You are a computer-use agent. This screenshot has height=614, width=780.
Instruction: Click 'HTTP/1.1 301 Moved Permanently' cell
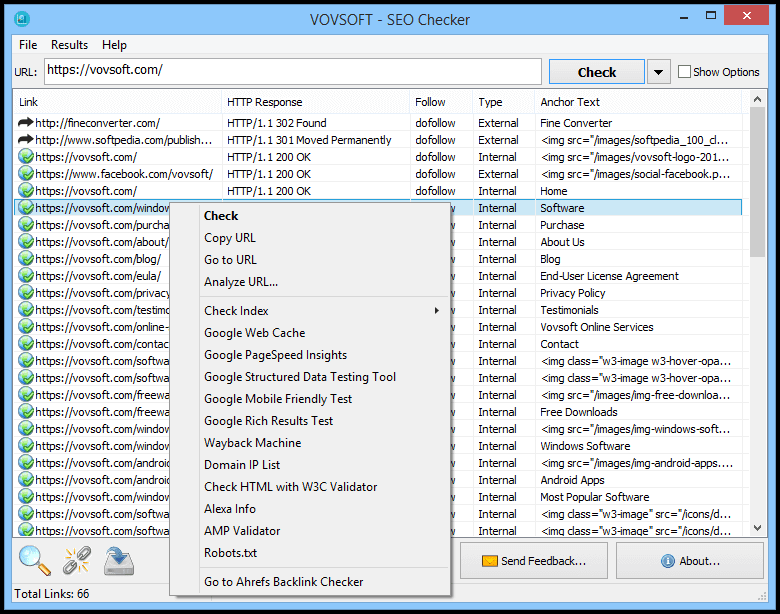(309, 140)
